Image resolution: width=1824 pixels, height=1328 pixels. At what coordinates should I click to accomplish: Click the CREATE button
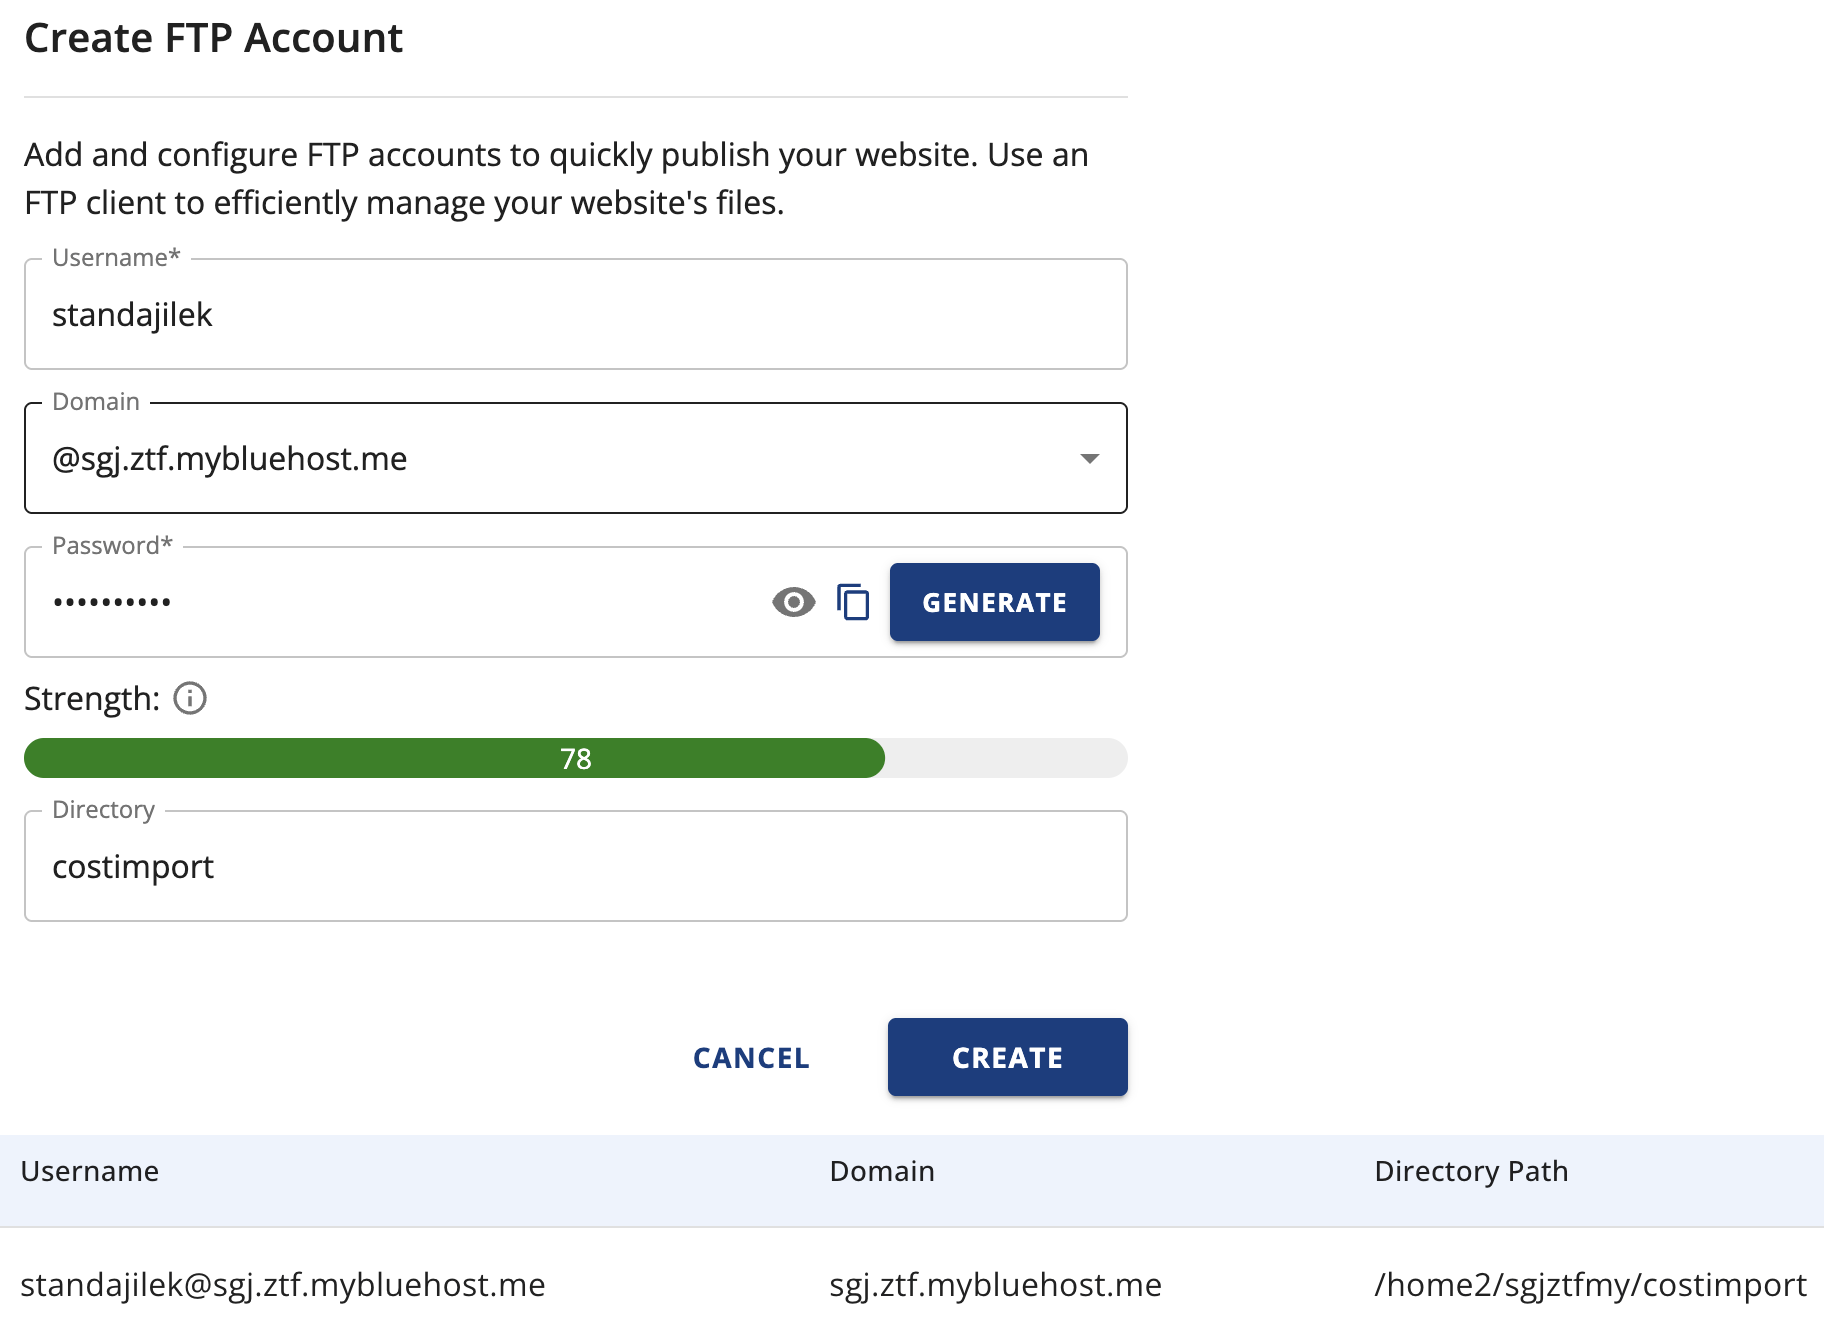click(1007, 1057)
